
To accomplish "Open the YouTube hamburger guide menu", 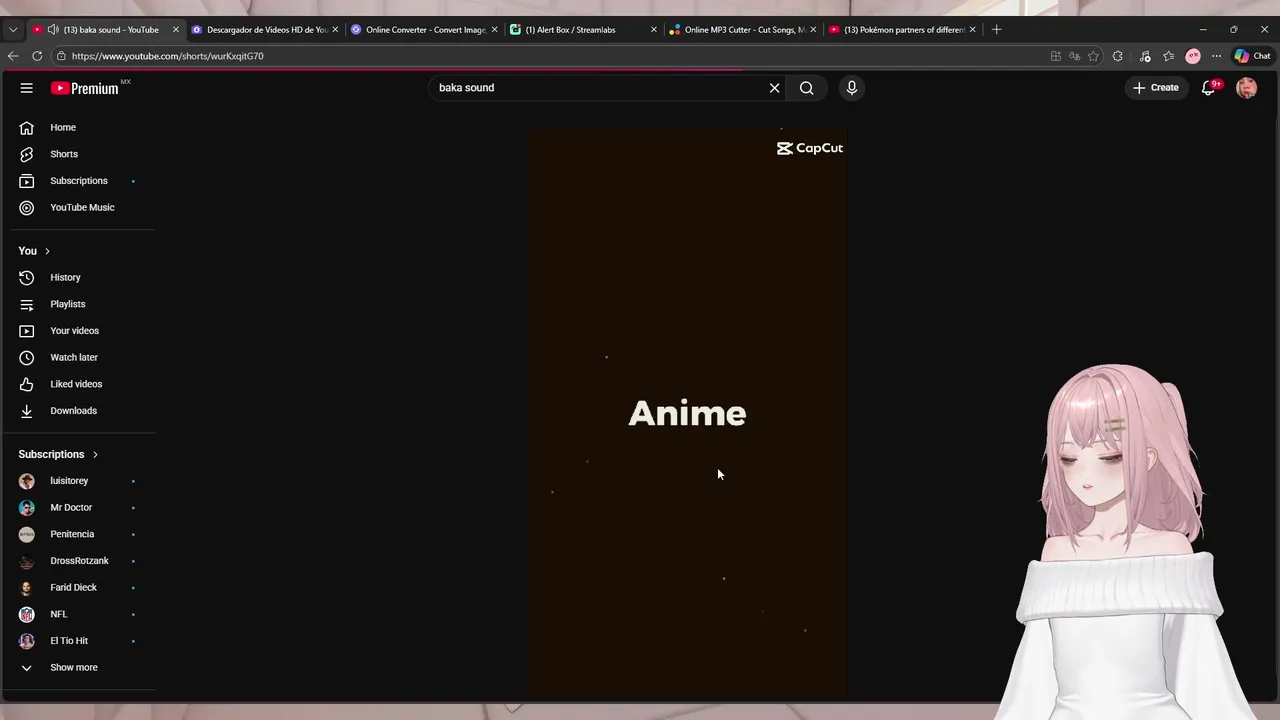I will point(27,88).
